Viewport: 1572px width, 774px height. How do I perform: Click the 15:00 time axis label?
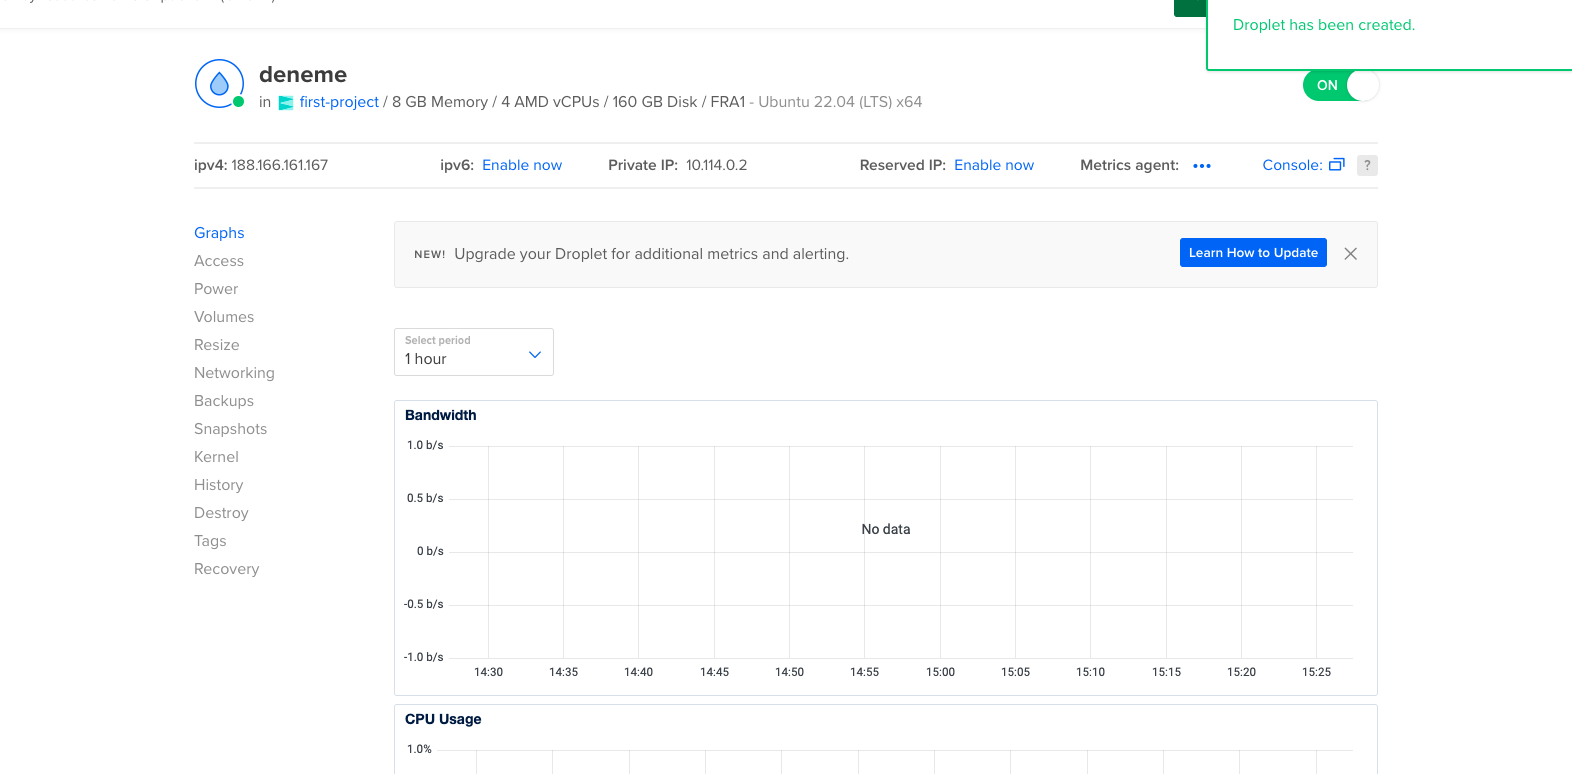[x=940, y=672]
